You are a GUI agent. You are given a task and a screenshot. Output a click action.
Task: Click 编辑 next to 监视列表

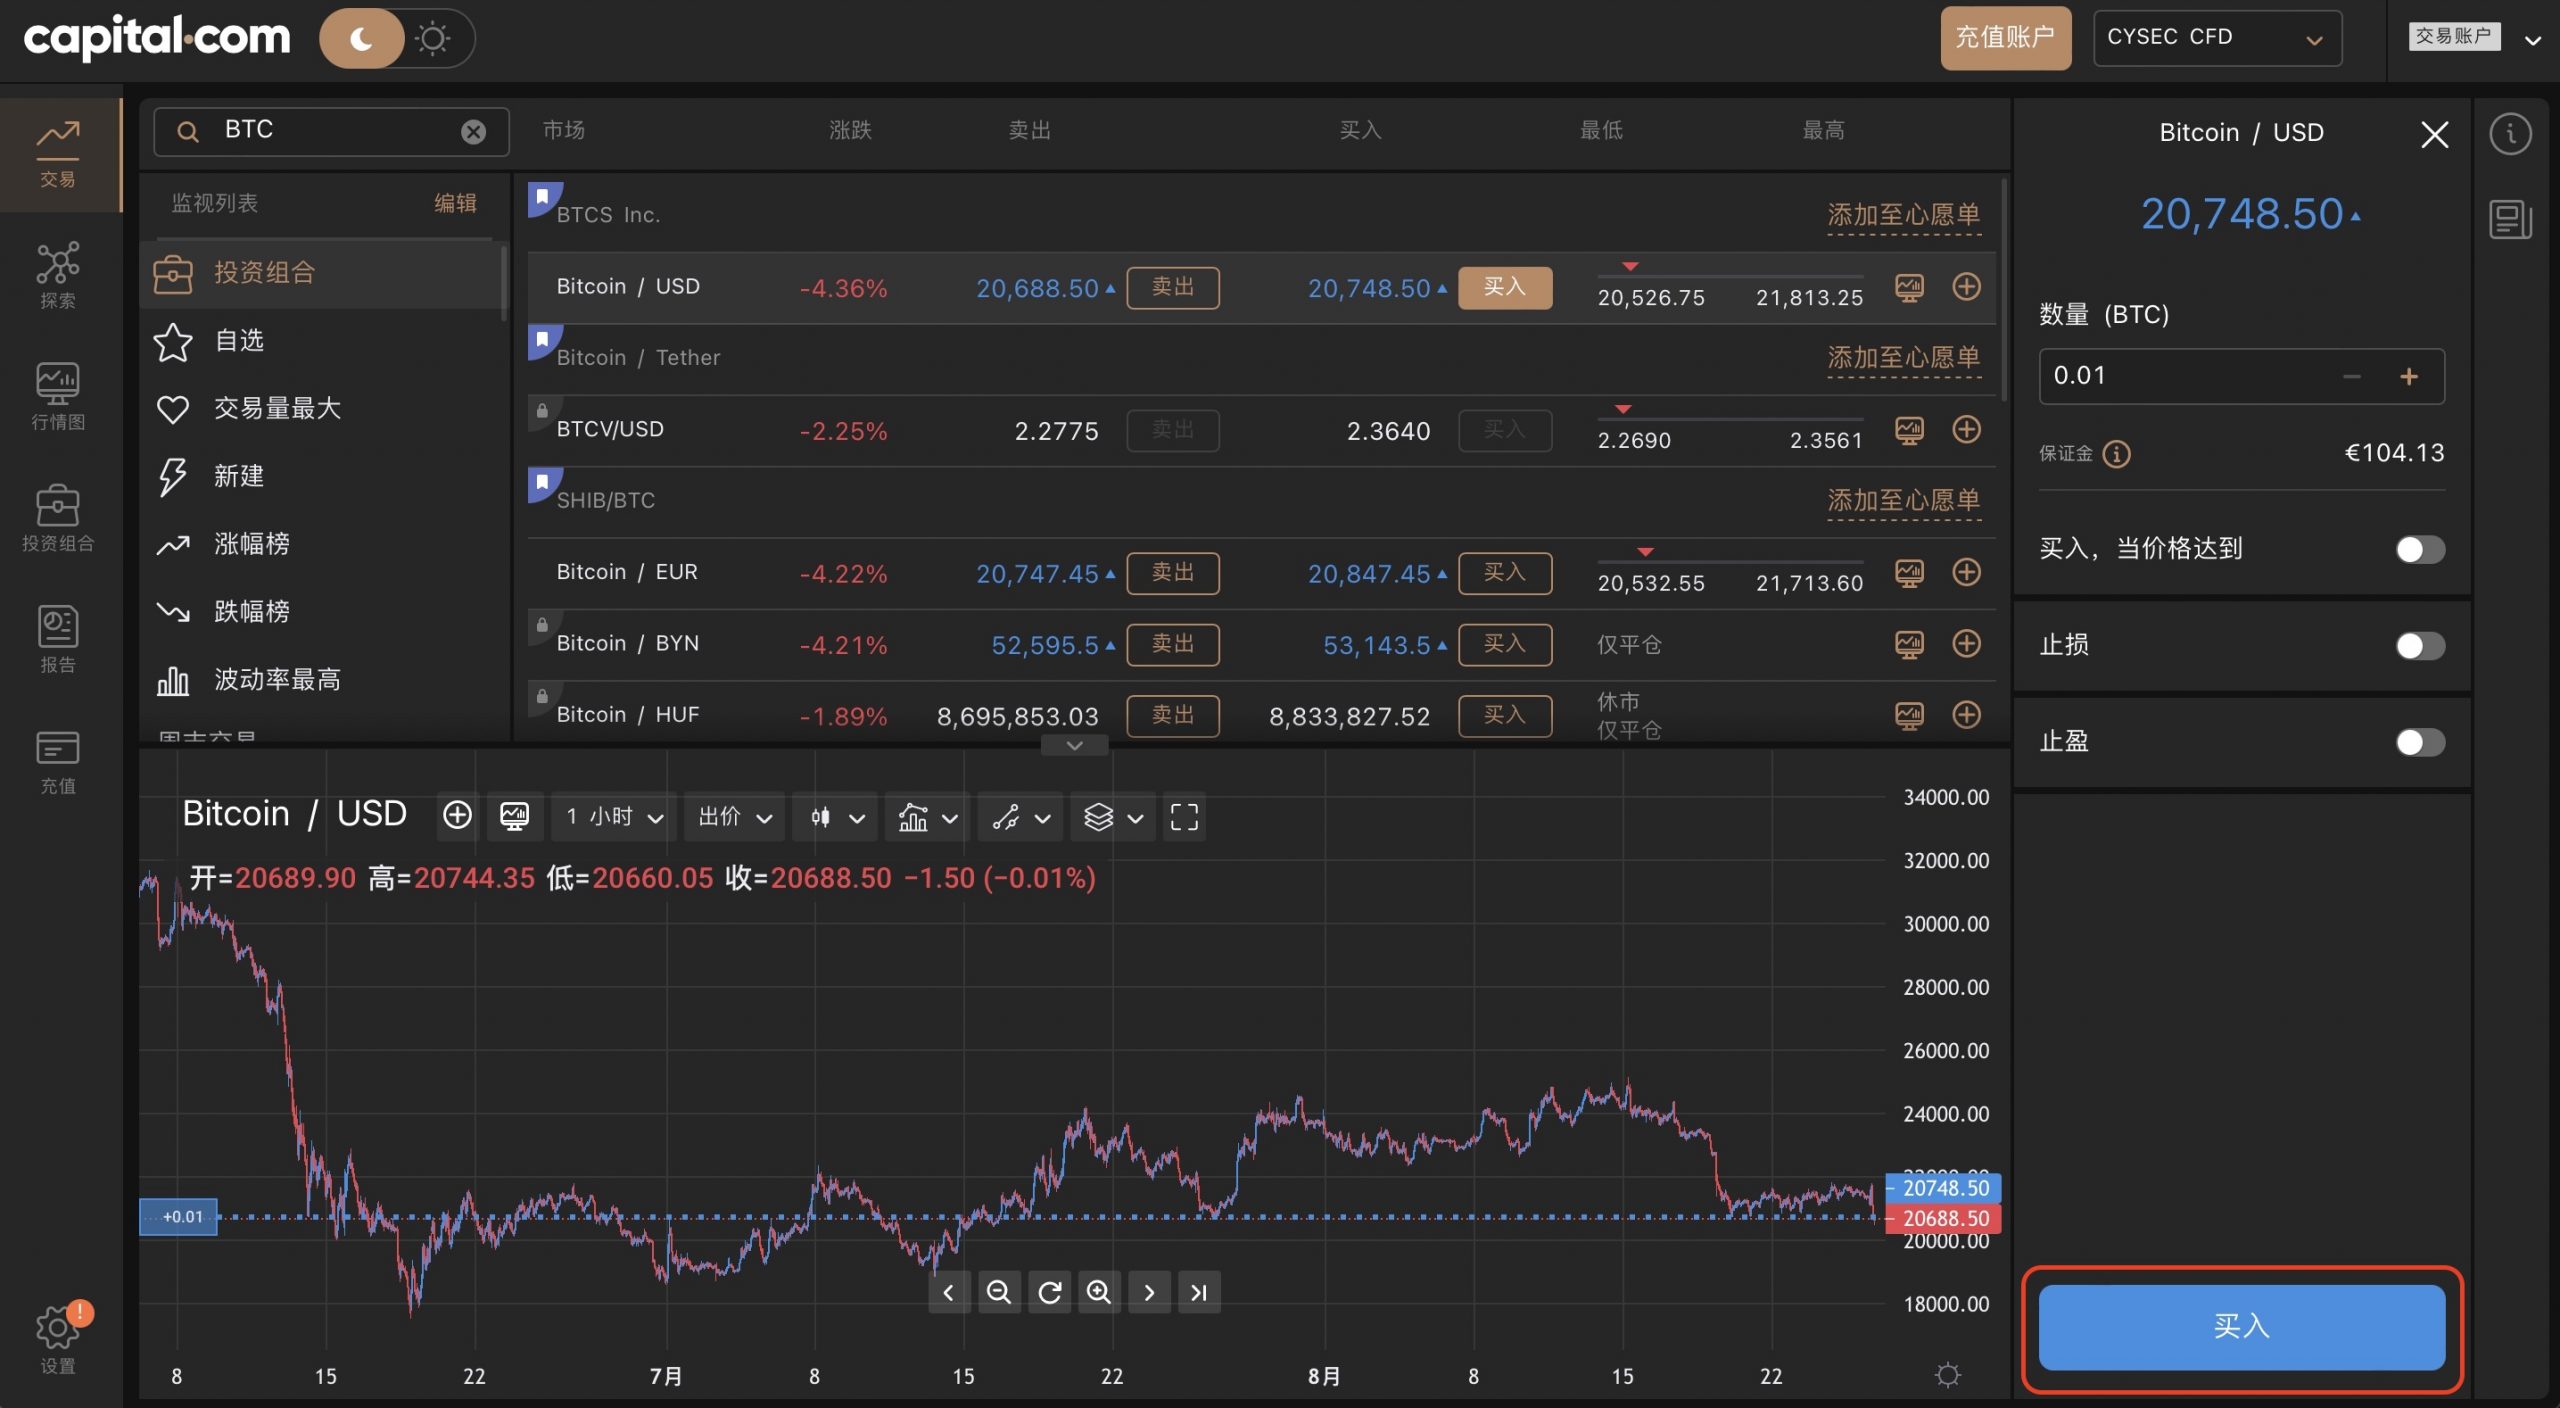[x=455, y=203]
